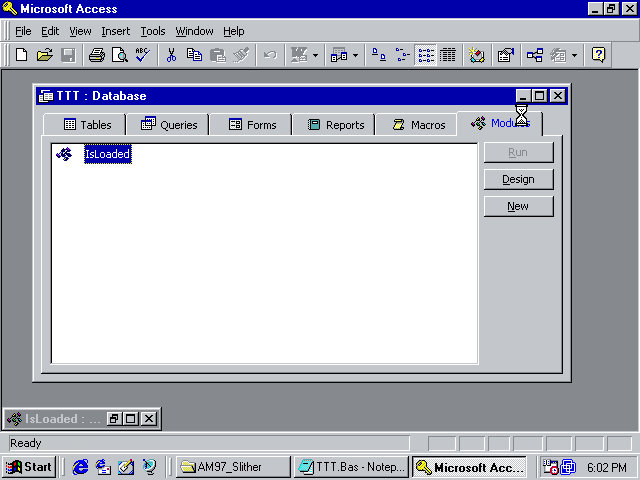The width and height of the screenshot is (640, 480).
Task: Open the Tools menu
Action: 153,31
